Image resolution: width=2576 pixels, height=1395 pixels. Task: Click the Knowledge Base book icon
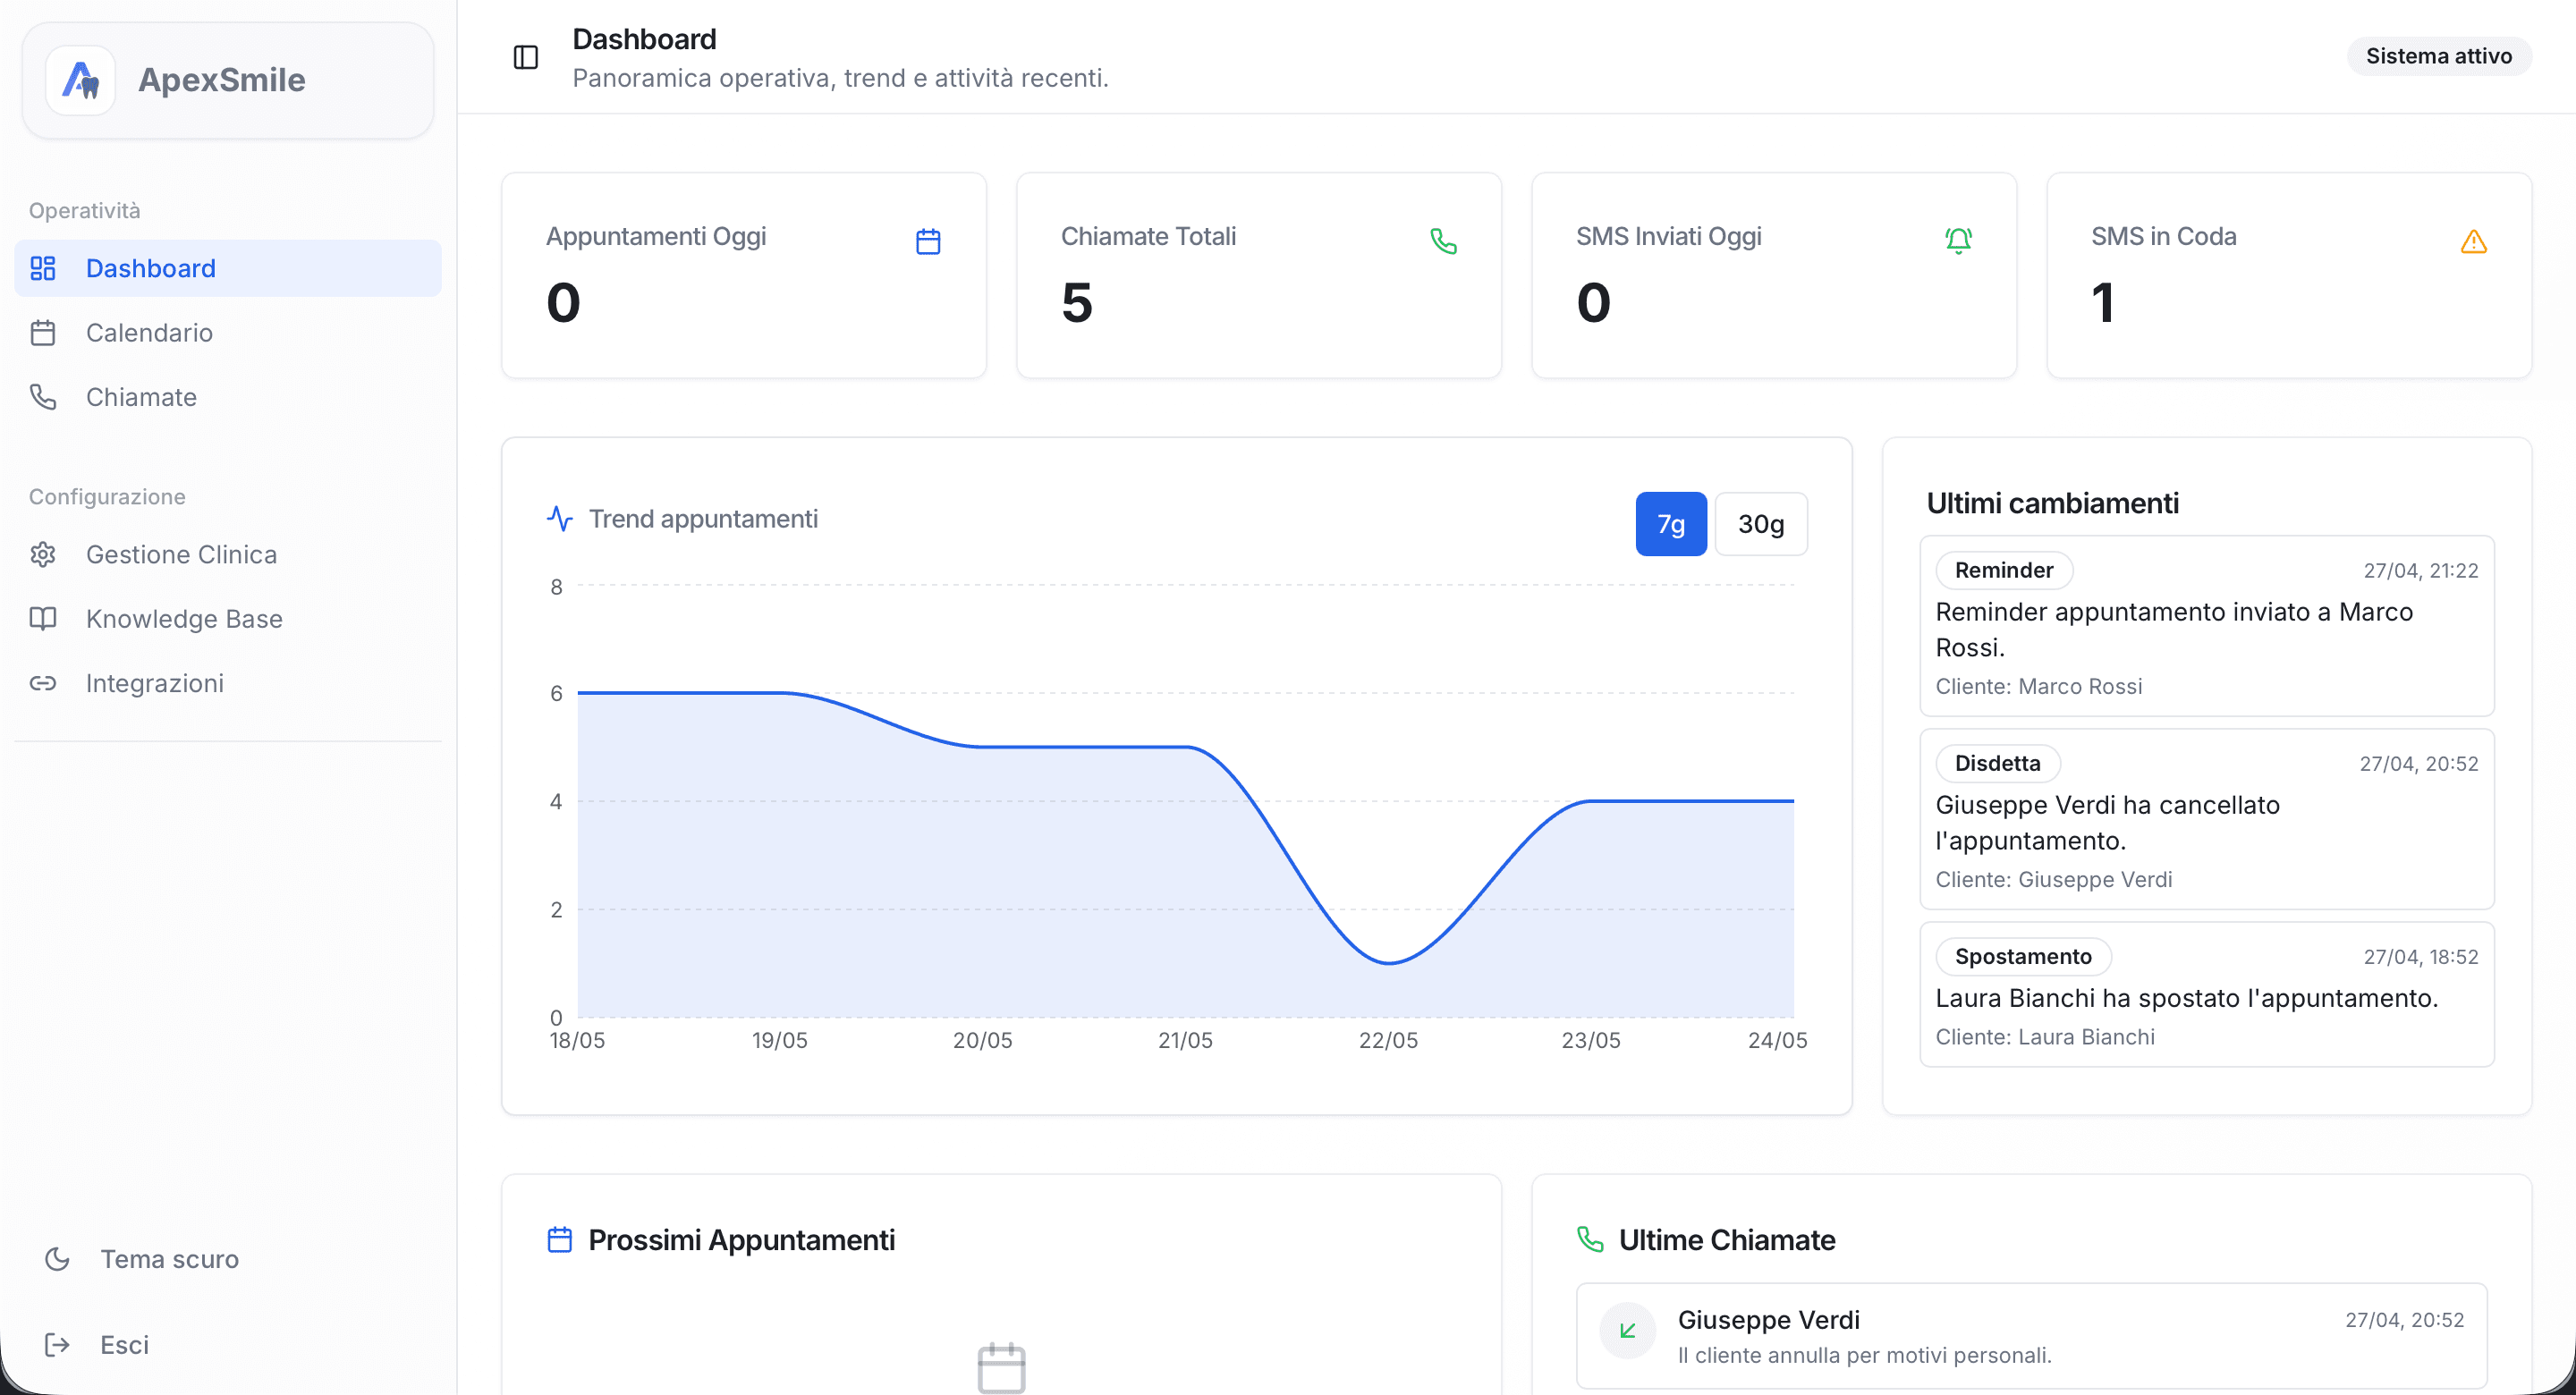[43, 619]
